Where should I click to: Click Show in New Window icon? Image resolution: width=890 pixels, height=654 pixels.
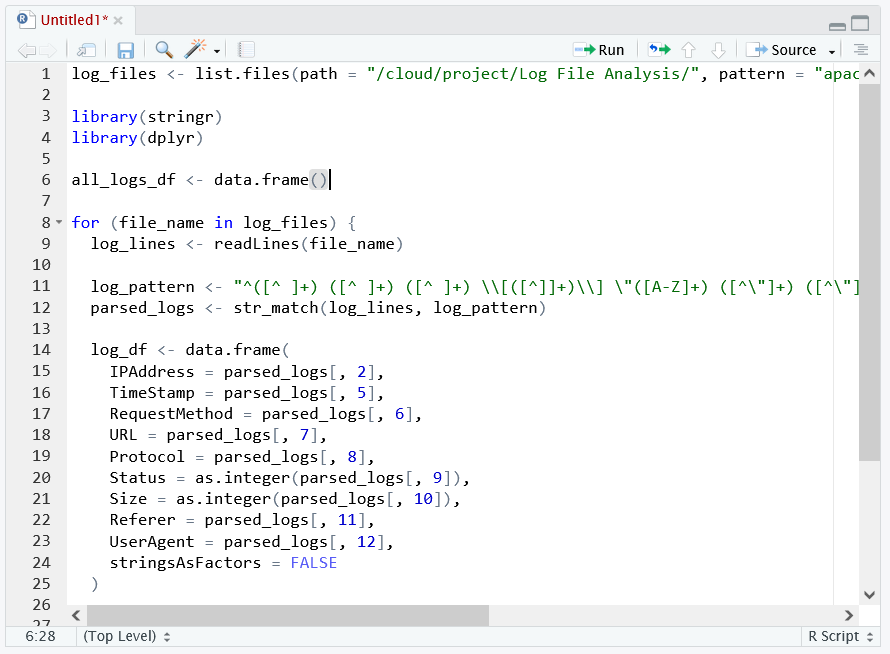coord(87,50)
